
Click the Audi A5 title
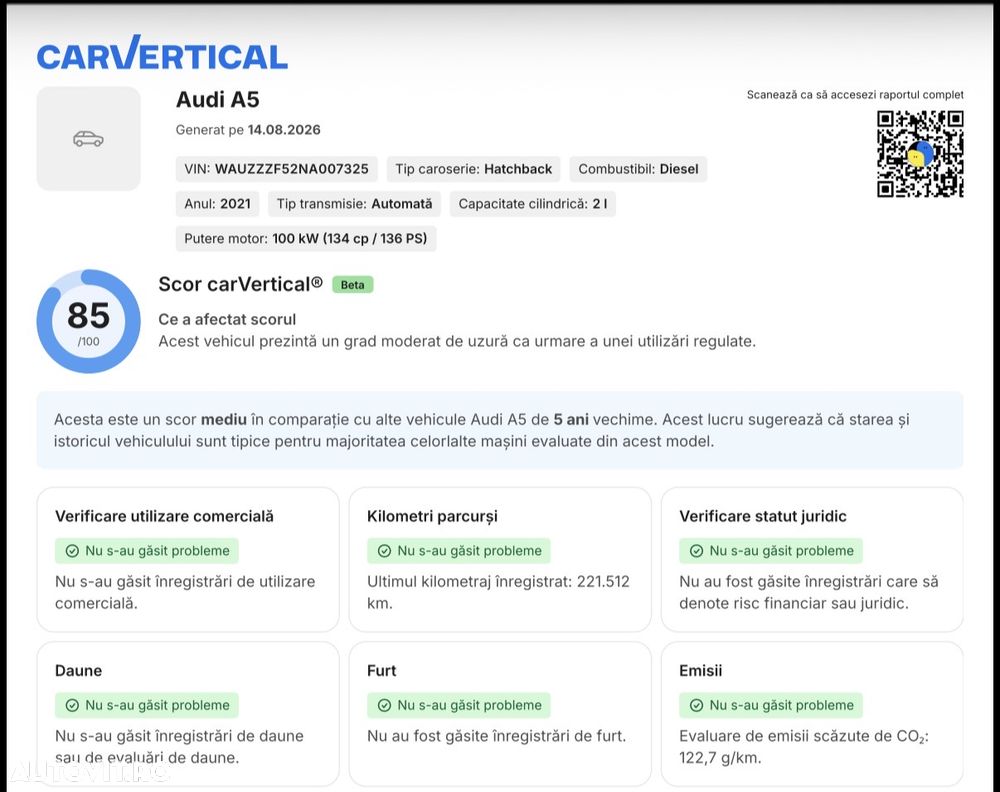click(217, 99)
